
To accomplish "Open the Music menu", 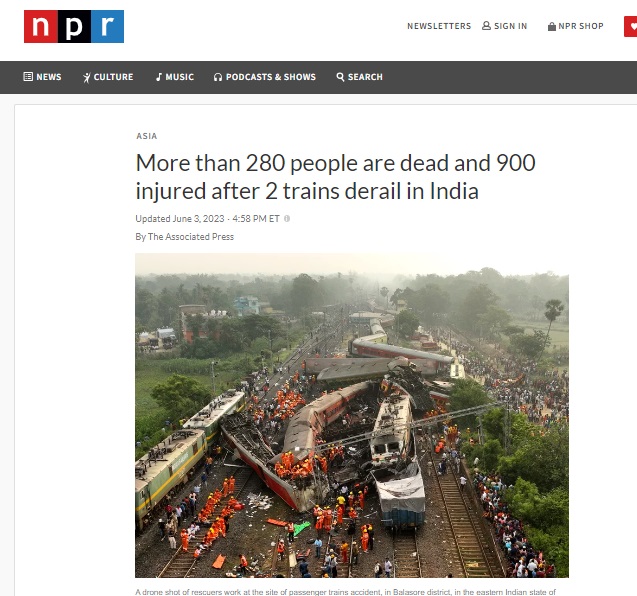I will [x=175, y=77].
